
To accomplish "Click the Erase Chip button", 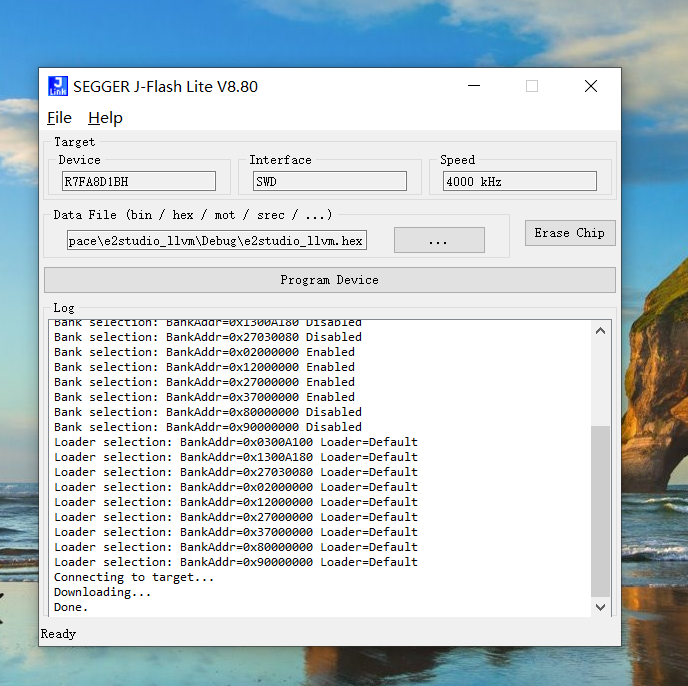I will pyautogui.click(x=570, y=233).
